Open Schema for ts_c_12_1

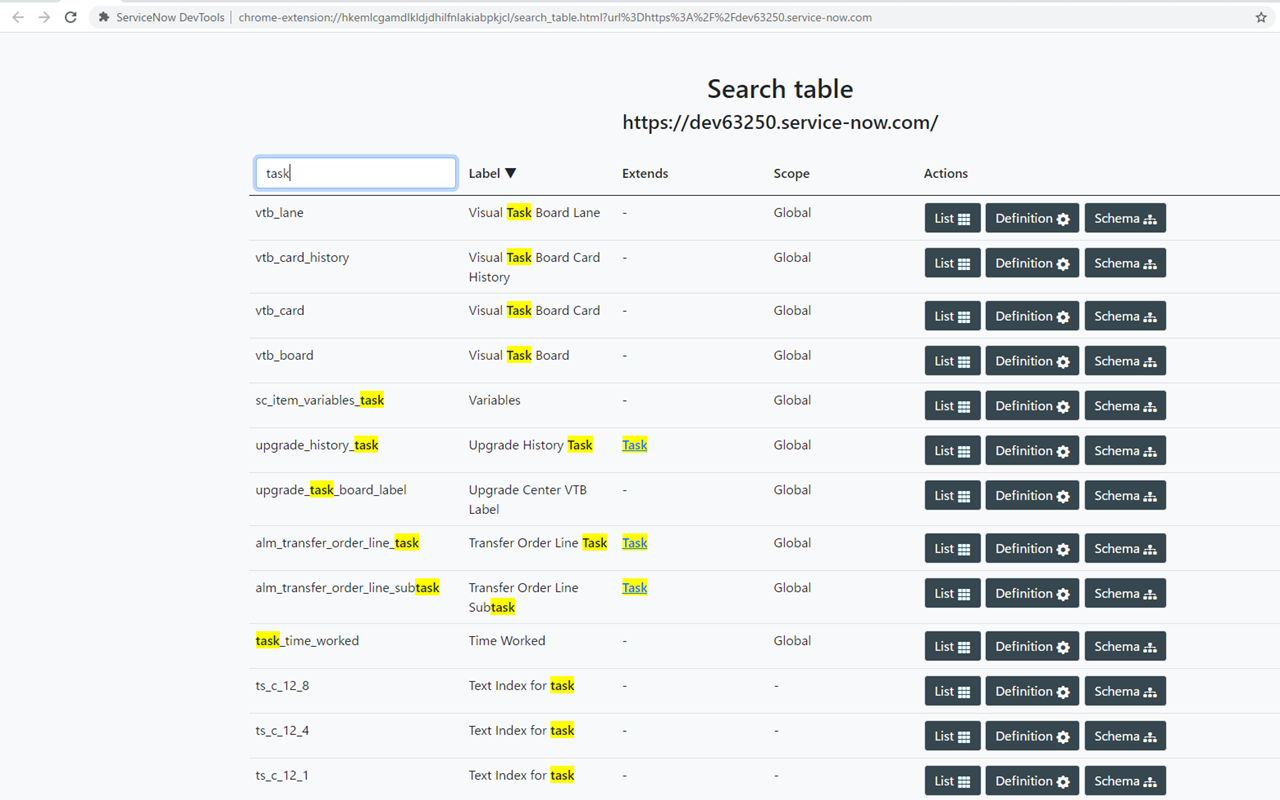pyautogui.click(x=1125, y=781)
